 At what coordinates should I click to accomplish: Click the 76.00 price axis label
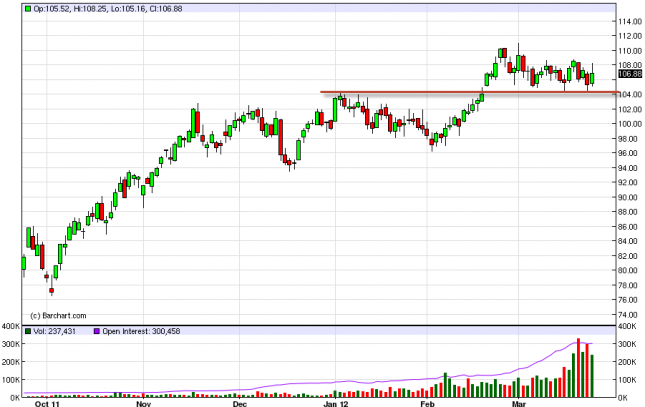click(x=630, y=300)
